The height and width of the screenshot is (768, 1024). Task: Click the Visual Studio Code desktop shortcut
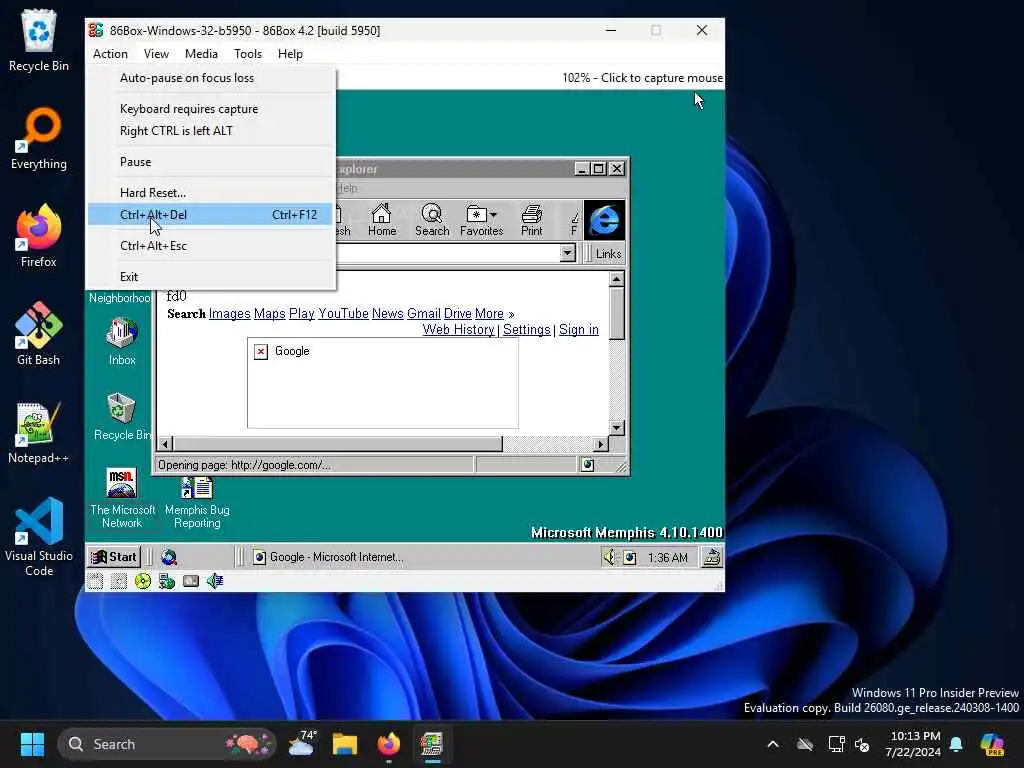tap(39, 537)
